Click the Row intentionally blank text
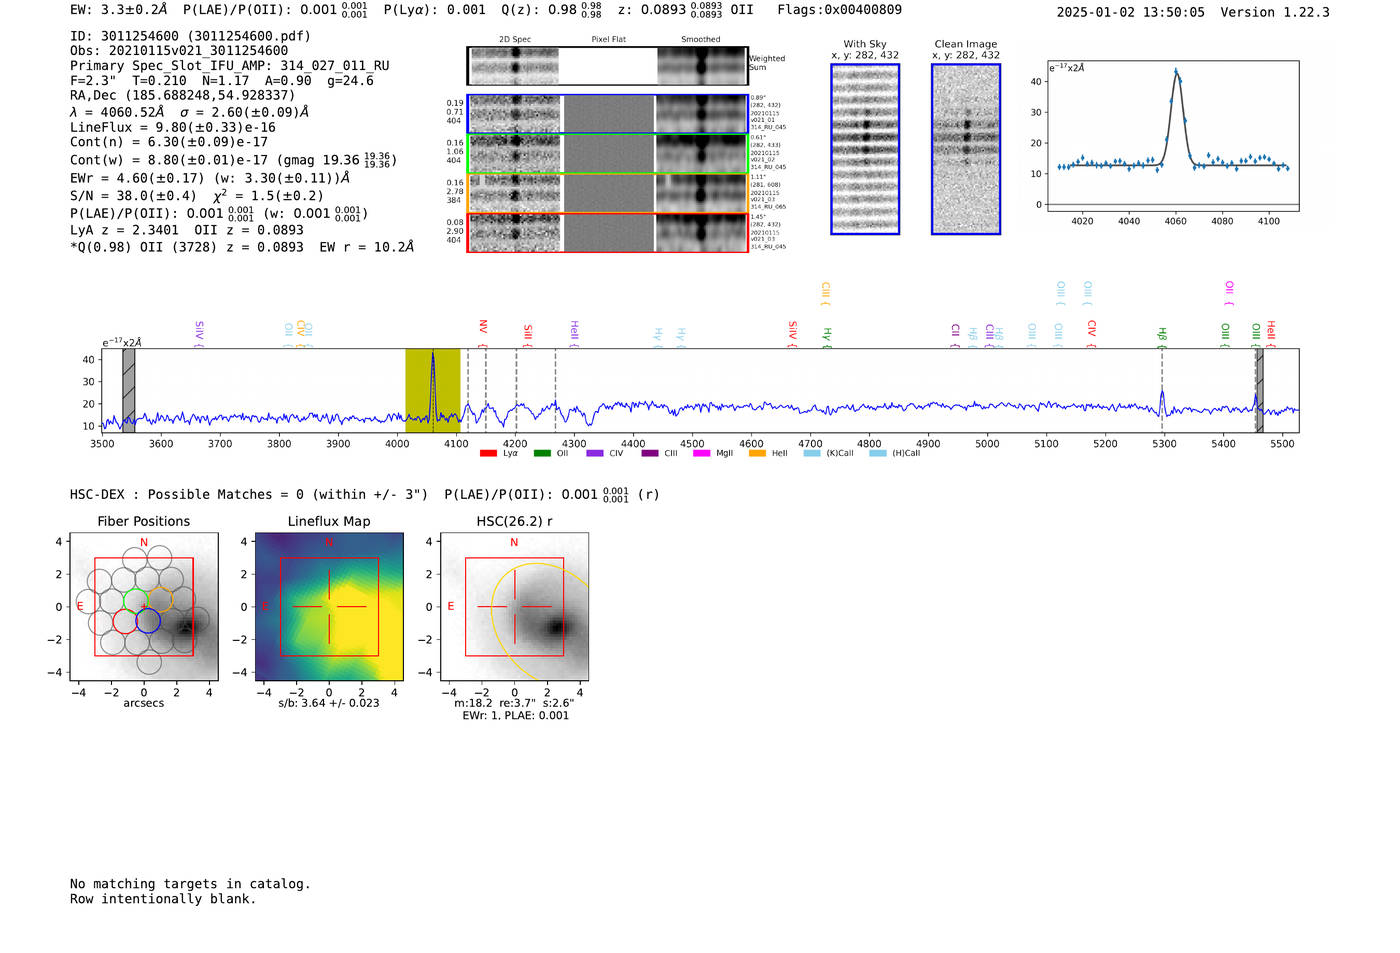 pyautogui.click(x=163, y=899)
